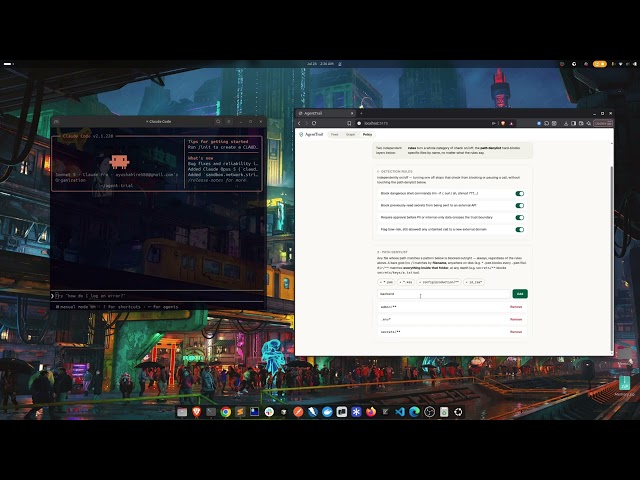Open the browser downloads icon

[x=566, y=123]
